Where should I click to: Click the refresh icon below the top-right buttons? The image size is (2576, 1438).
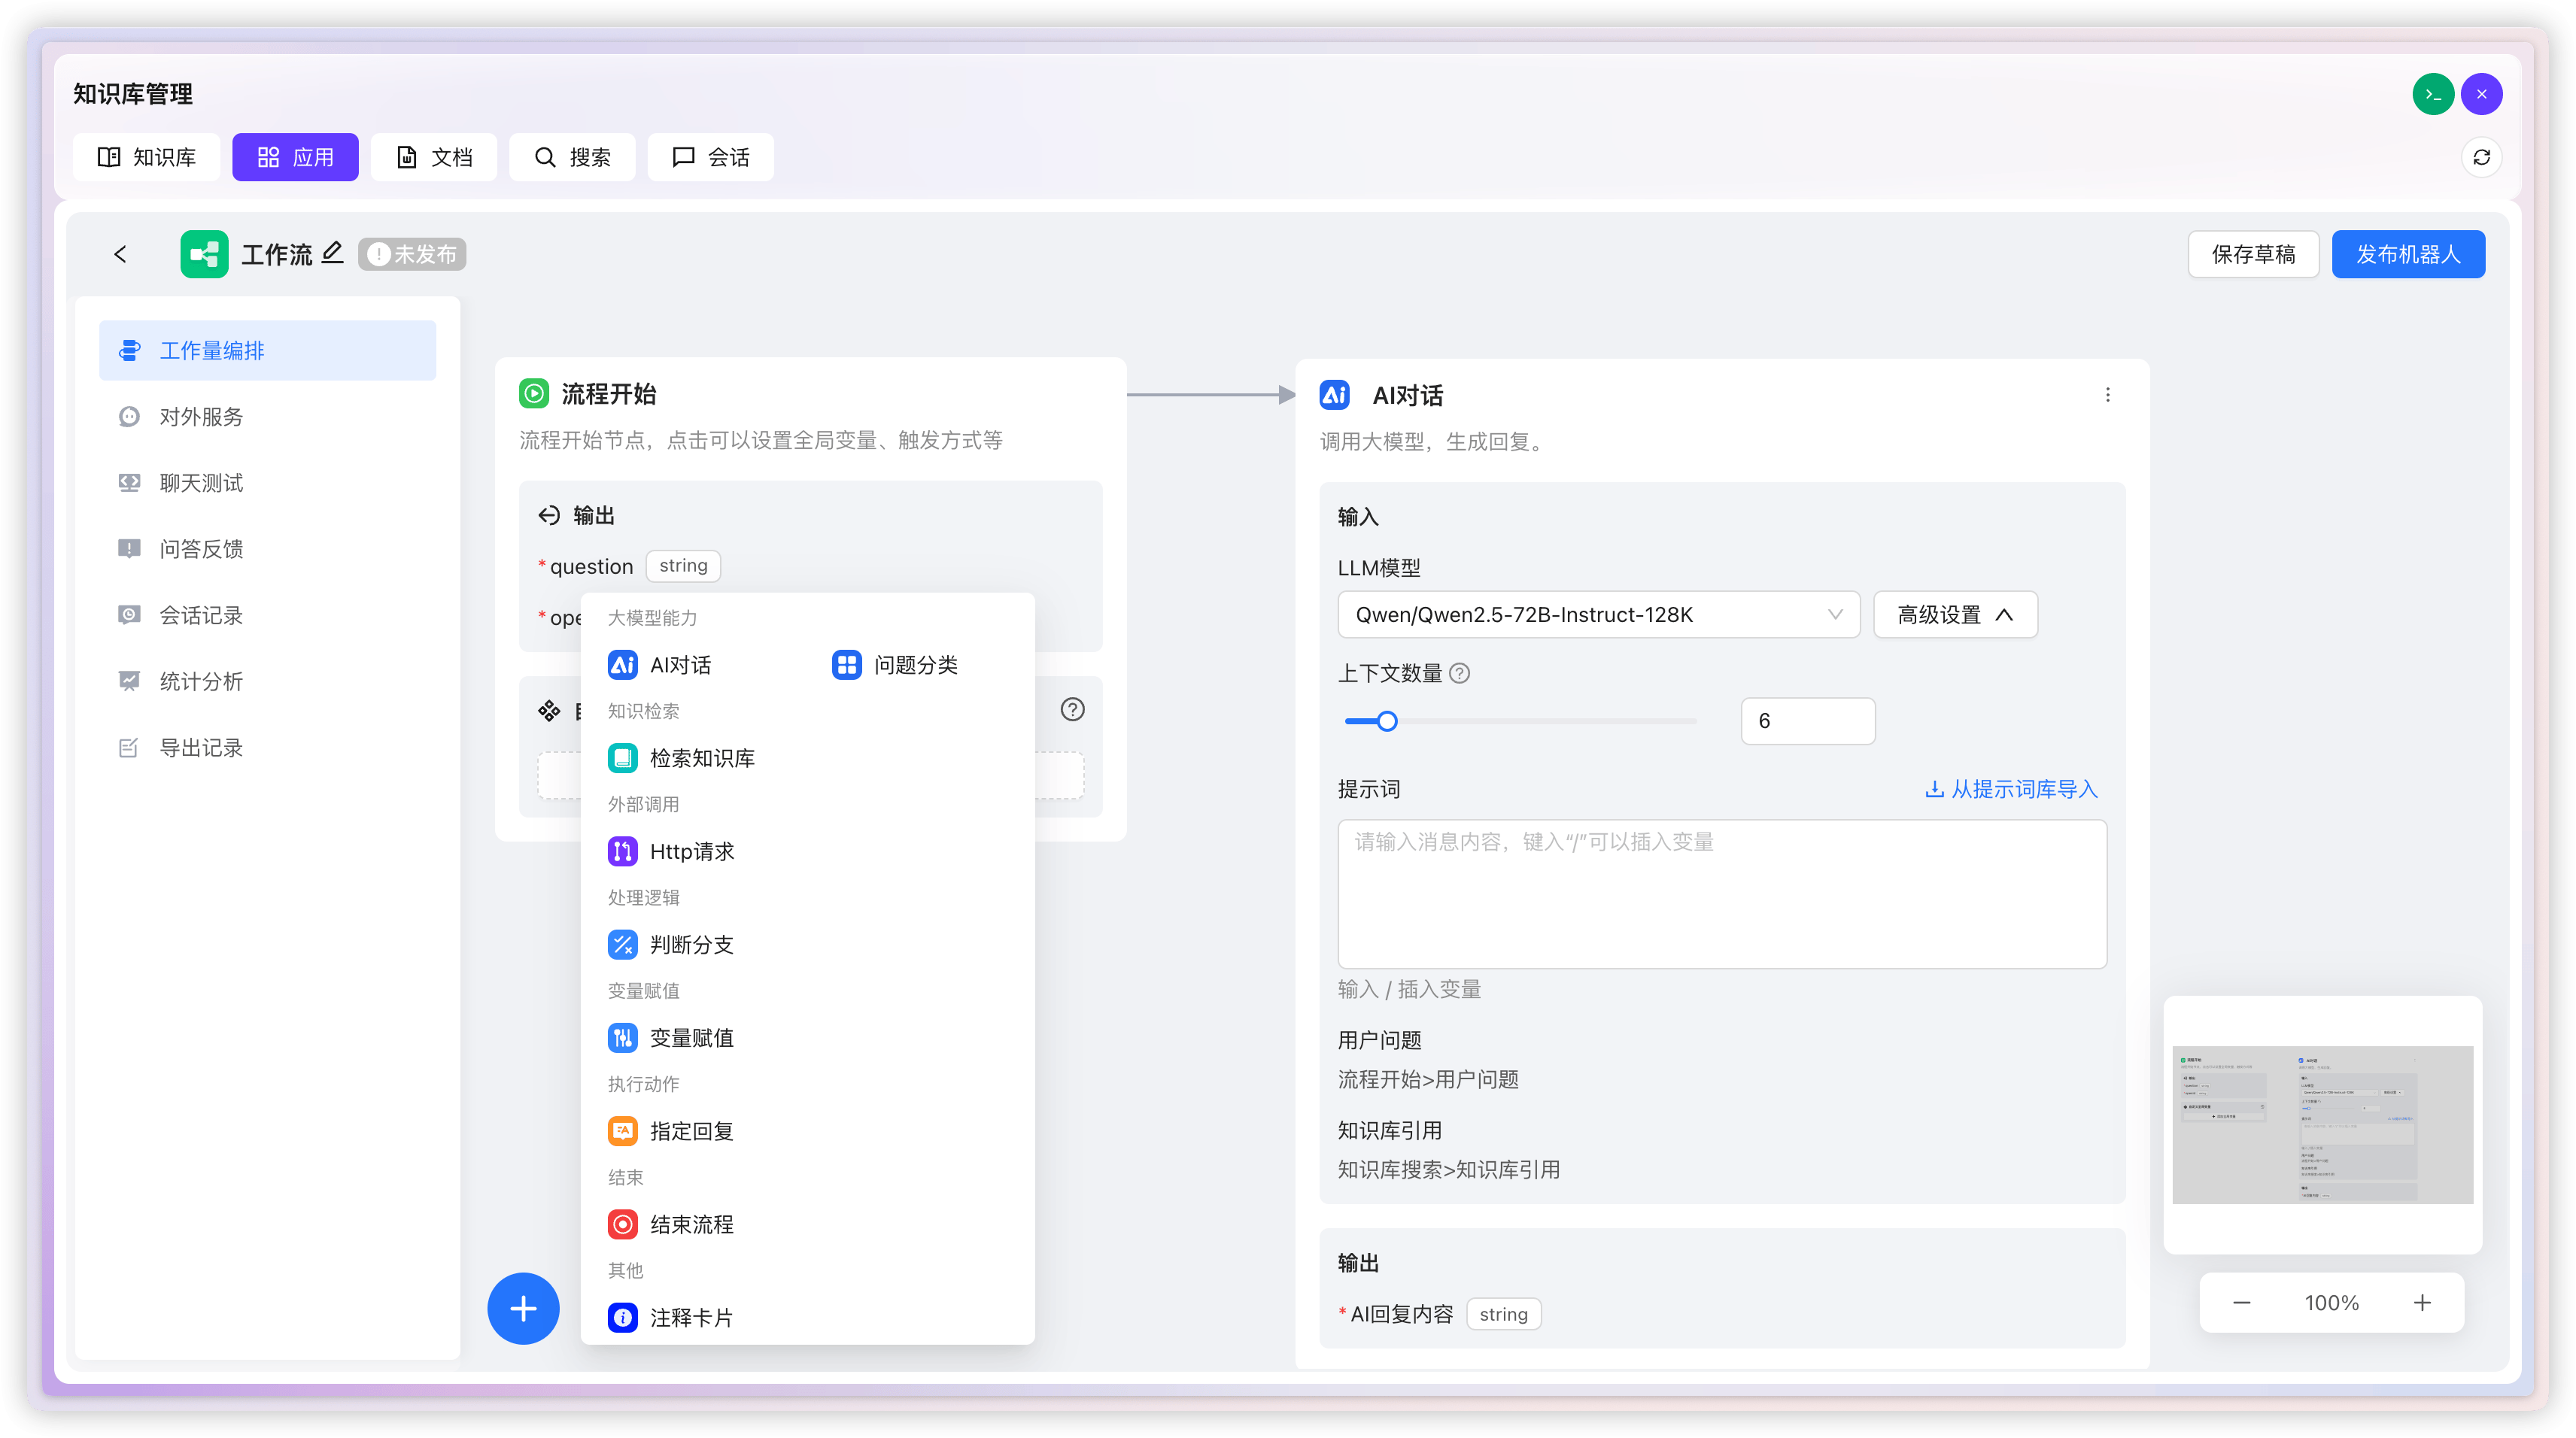pos(2481,157)
